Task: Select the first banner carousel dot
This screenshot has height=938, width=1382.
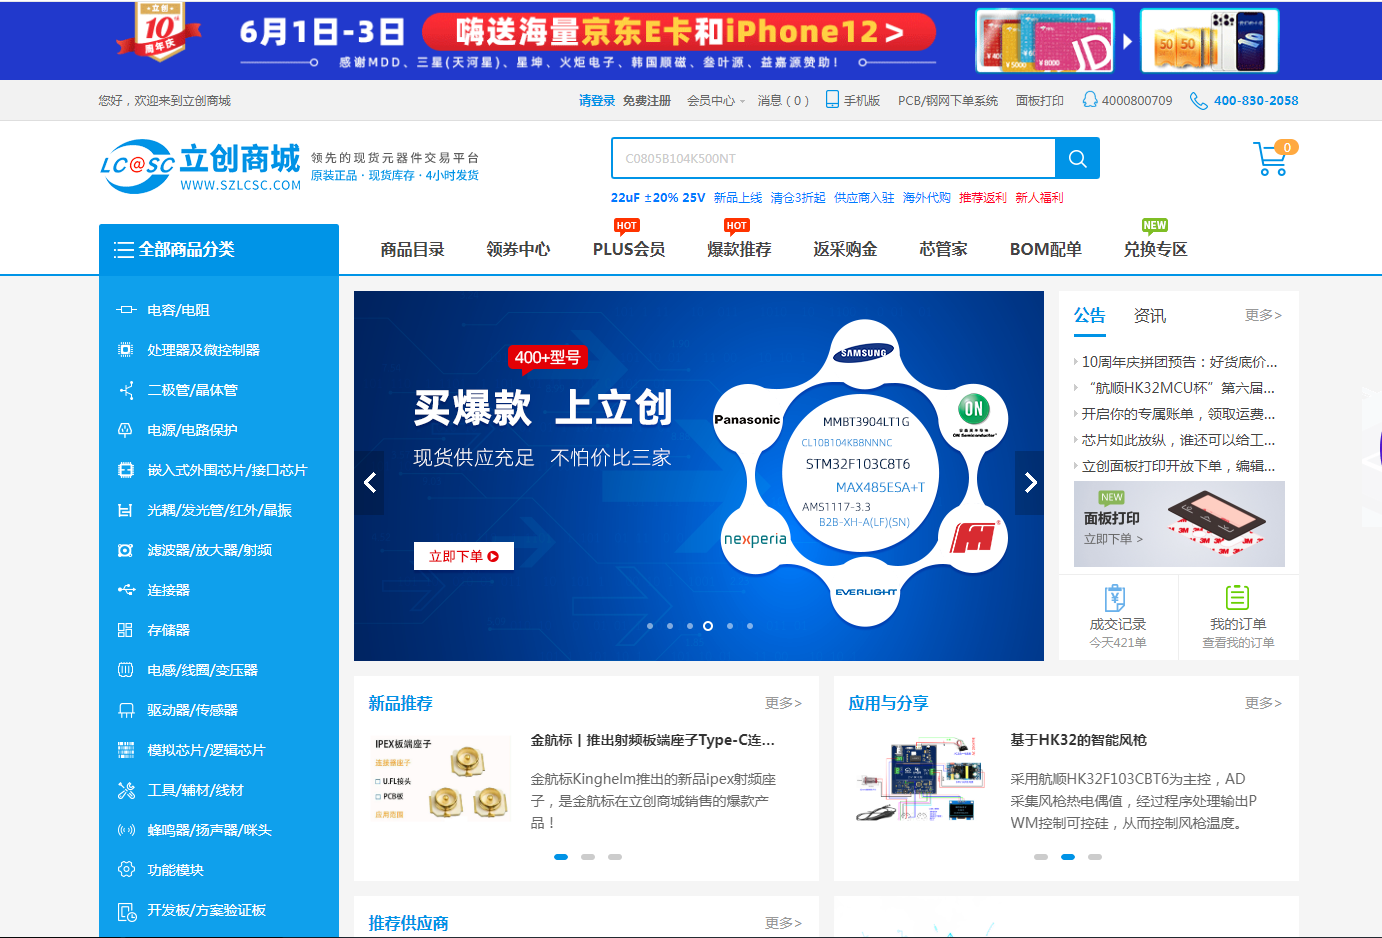Action: [650, 626]
